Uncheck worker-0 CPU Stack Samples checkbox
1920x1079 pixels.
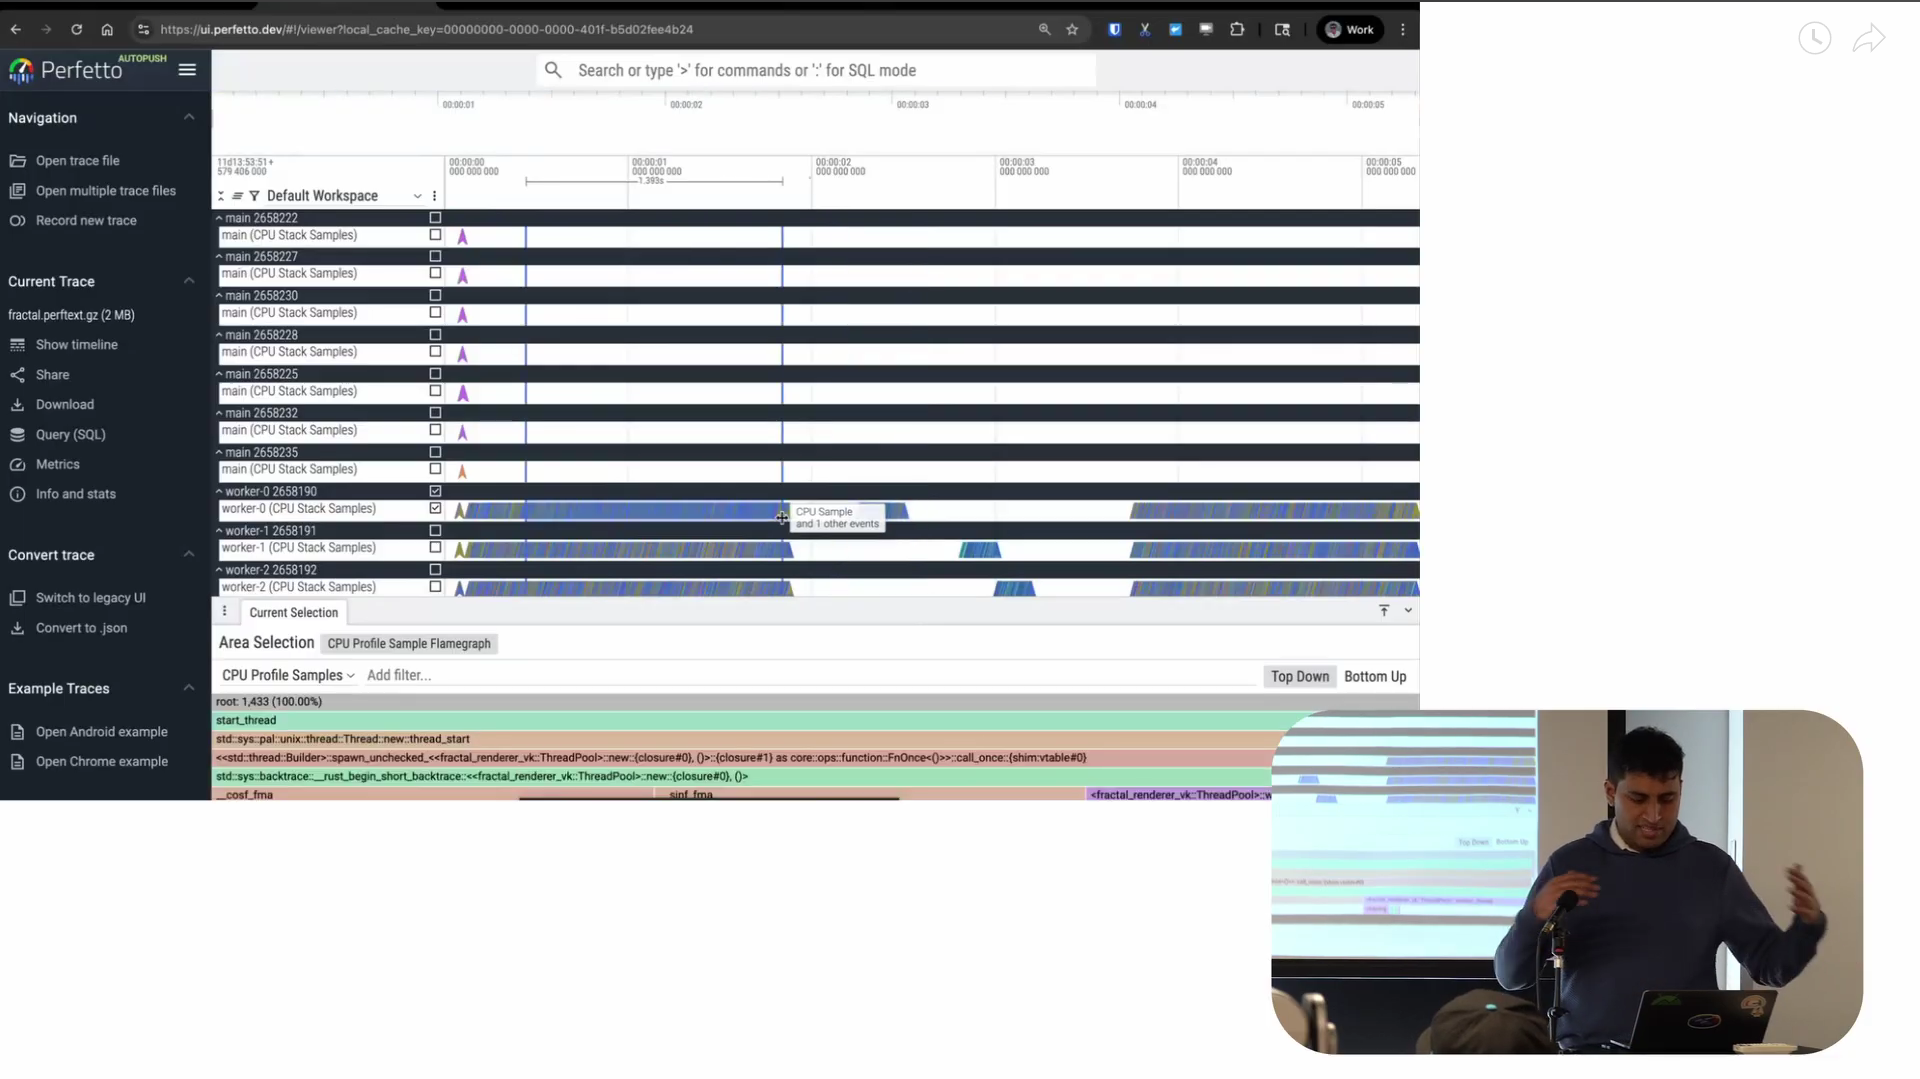[x=435, y=508]
